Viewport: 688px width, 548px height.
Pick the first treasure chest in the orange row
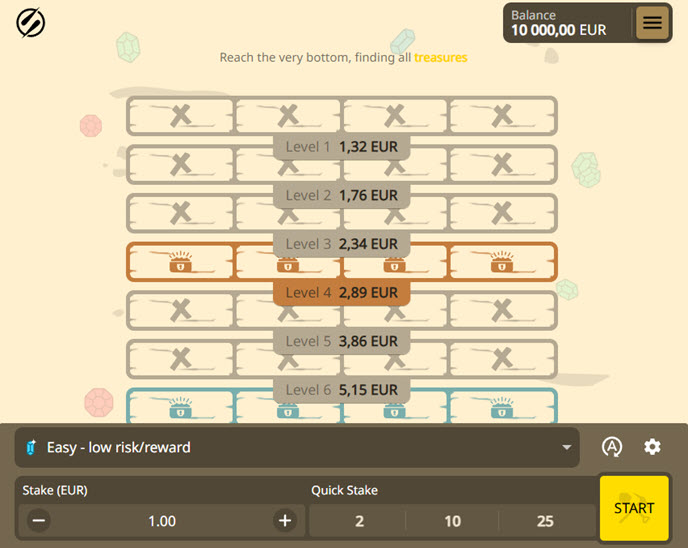click(x=181, y=262)
